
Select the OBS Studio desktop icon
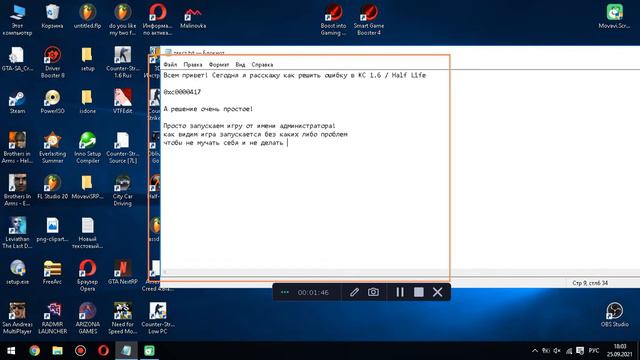pyautogui.click(x=614, y=314)
